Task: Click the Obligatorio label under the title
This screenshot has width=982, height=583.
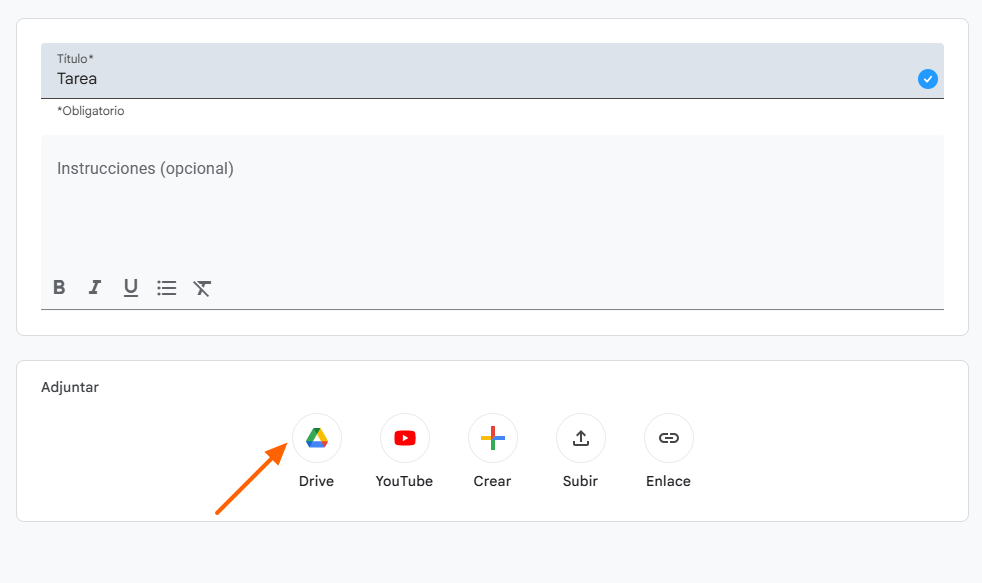Action: tap(91, 111)
